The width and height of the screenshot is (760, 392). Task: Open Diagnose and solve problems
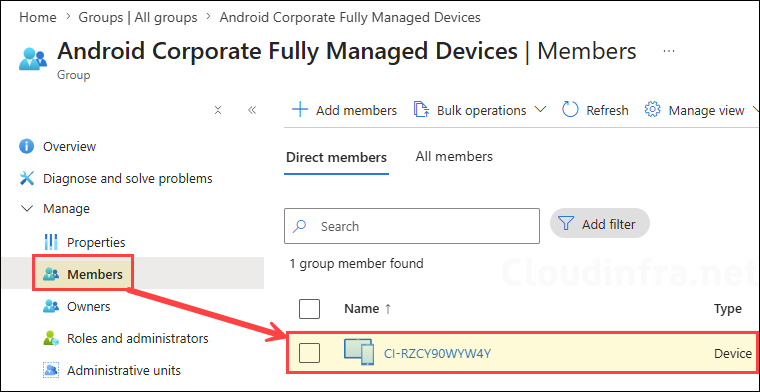tap(127, 178)
